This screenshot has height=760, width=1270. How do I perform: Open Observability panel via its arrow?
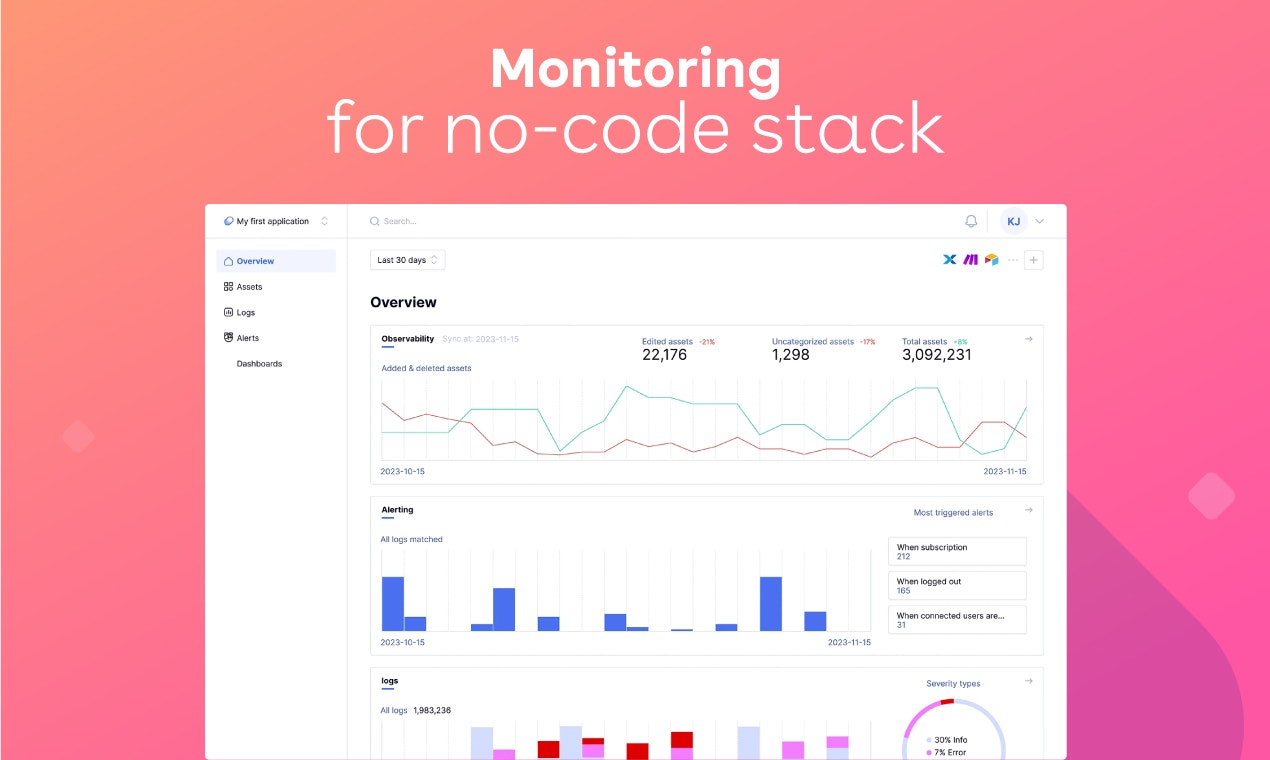pos(1028,339)
